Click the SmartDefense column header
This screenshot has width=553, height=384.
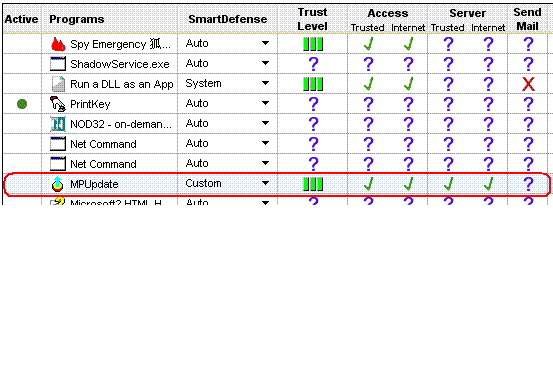tap(227, 19)
